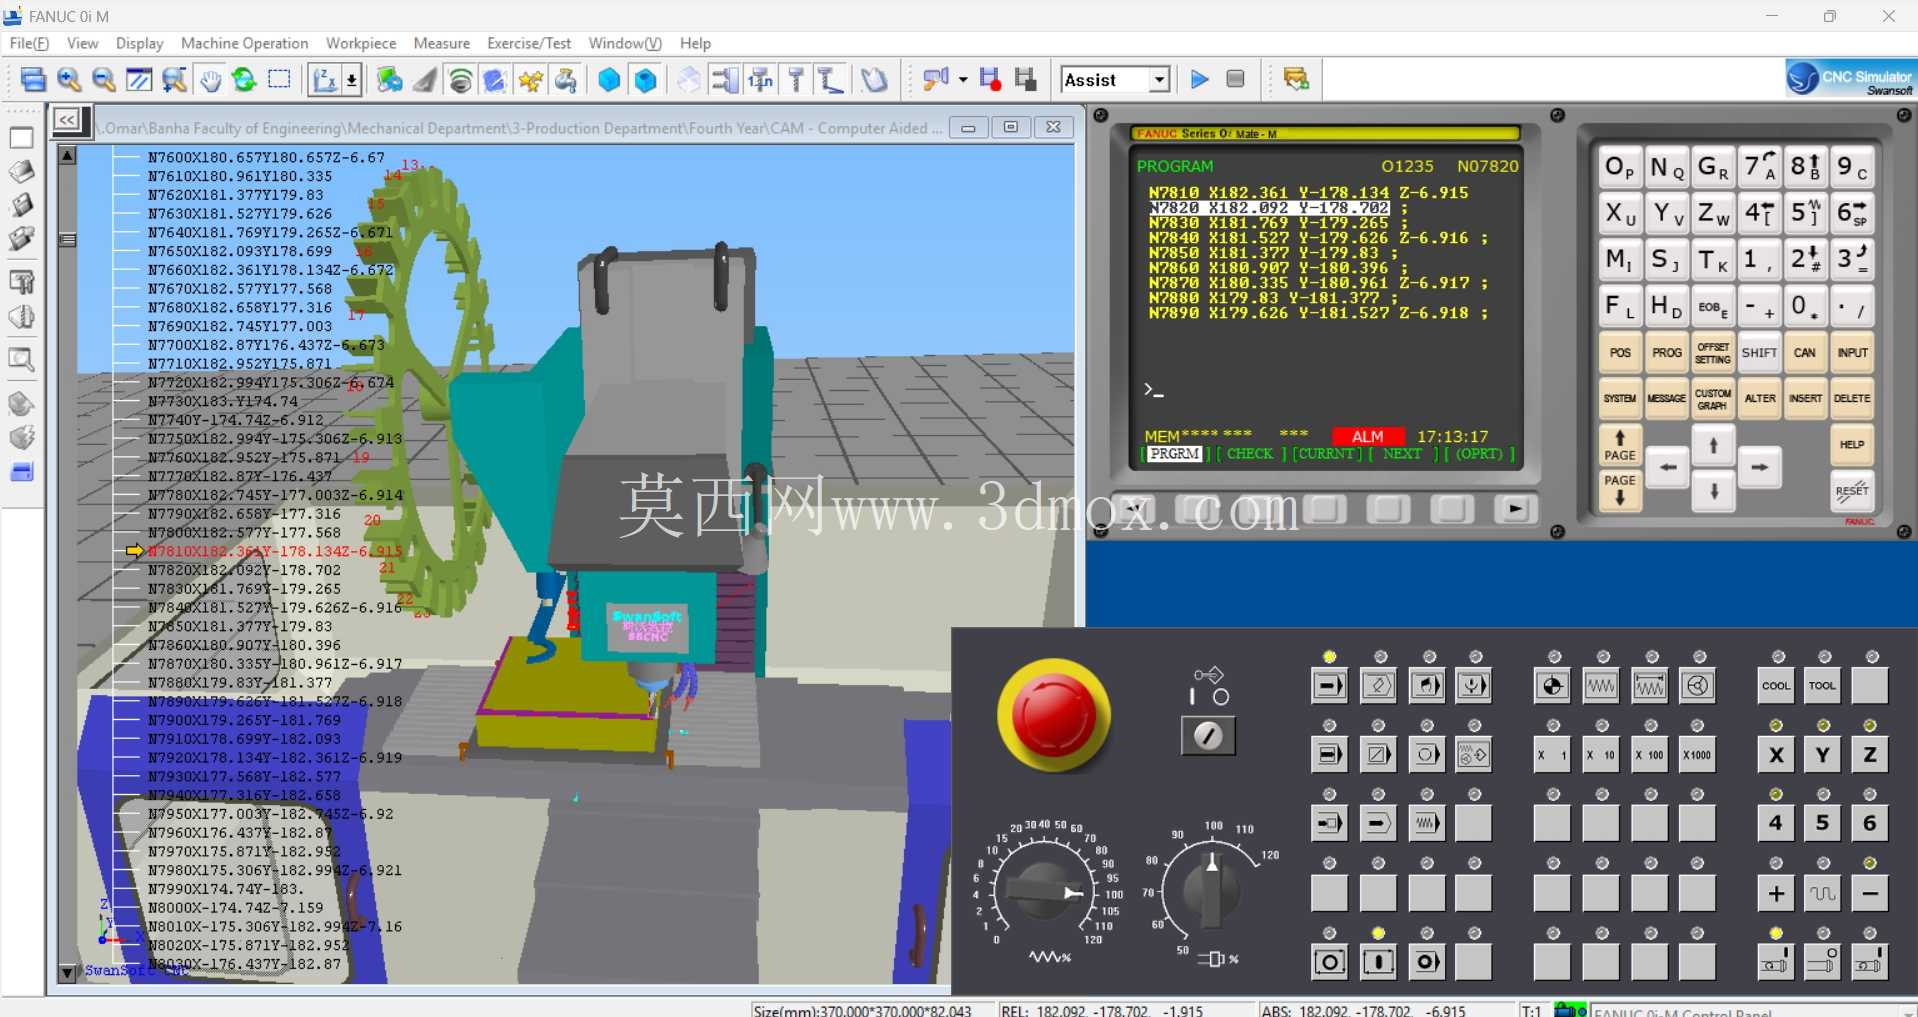Click the reference return home mode button
This screenshot has height=1017, width=1918.
tap(1552, 686)
